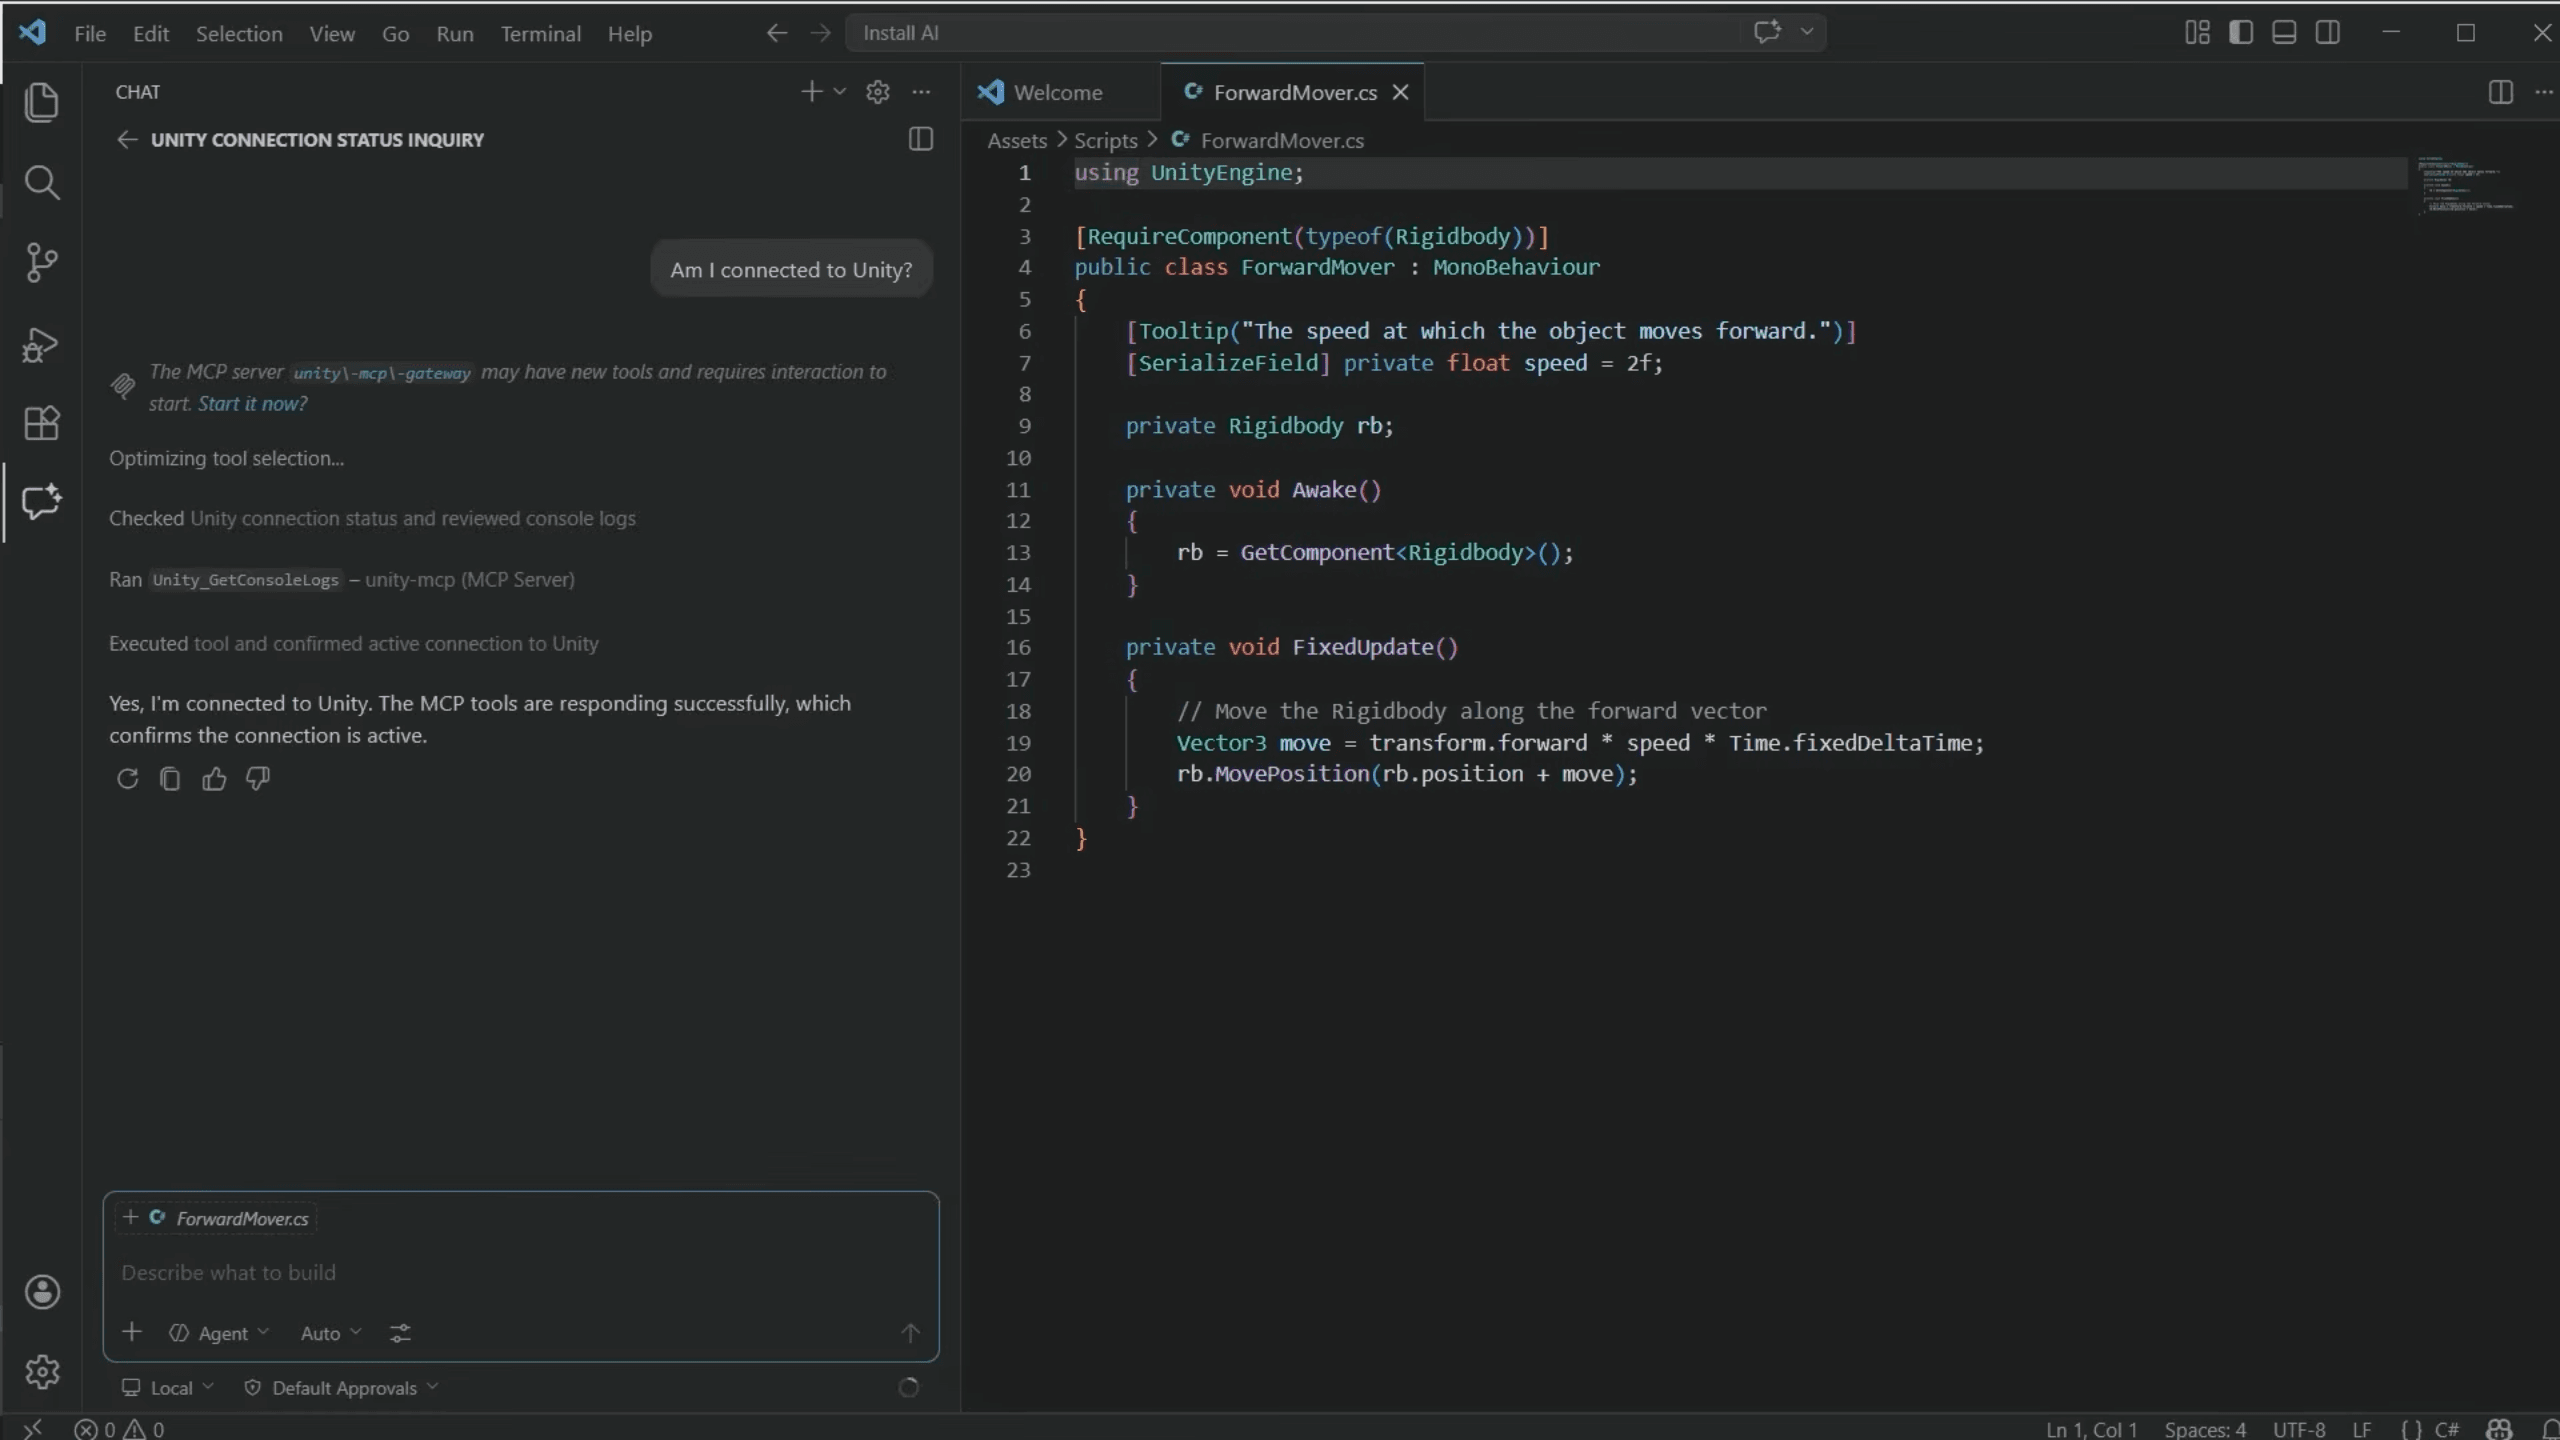Select language mode C# in status bar
This screenshot has width=2560, height=1440.
(2446, 1429)
